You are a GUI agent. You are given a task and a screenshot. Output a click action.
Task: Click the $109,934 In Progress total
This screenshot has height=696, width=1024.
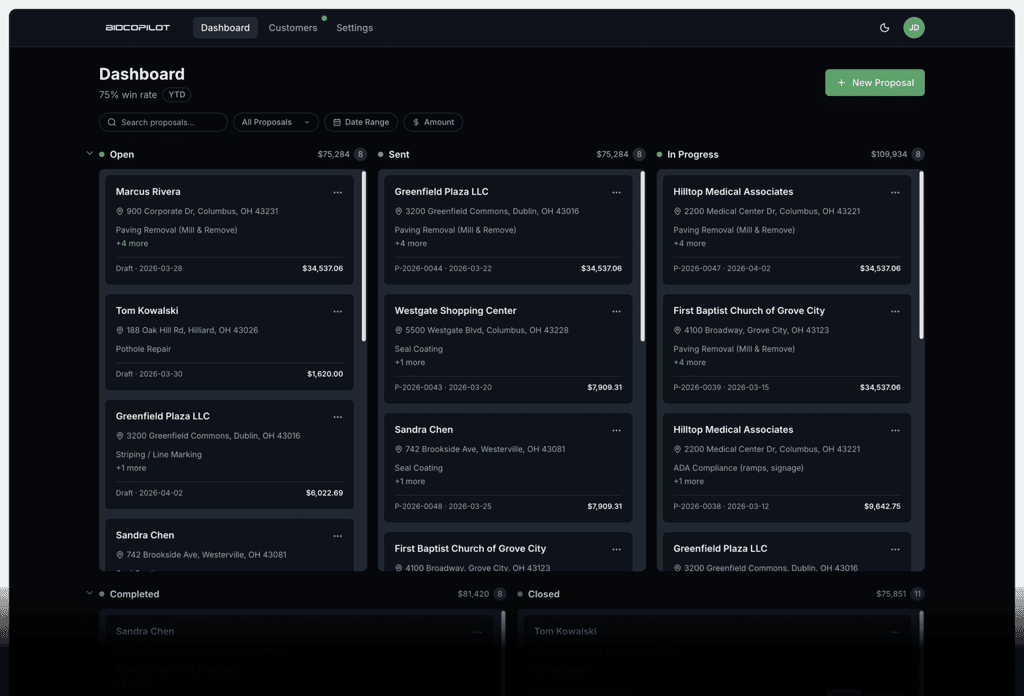[x=889, y=154]
